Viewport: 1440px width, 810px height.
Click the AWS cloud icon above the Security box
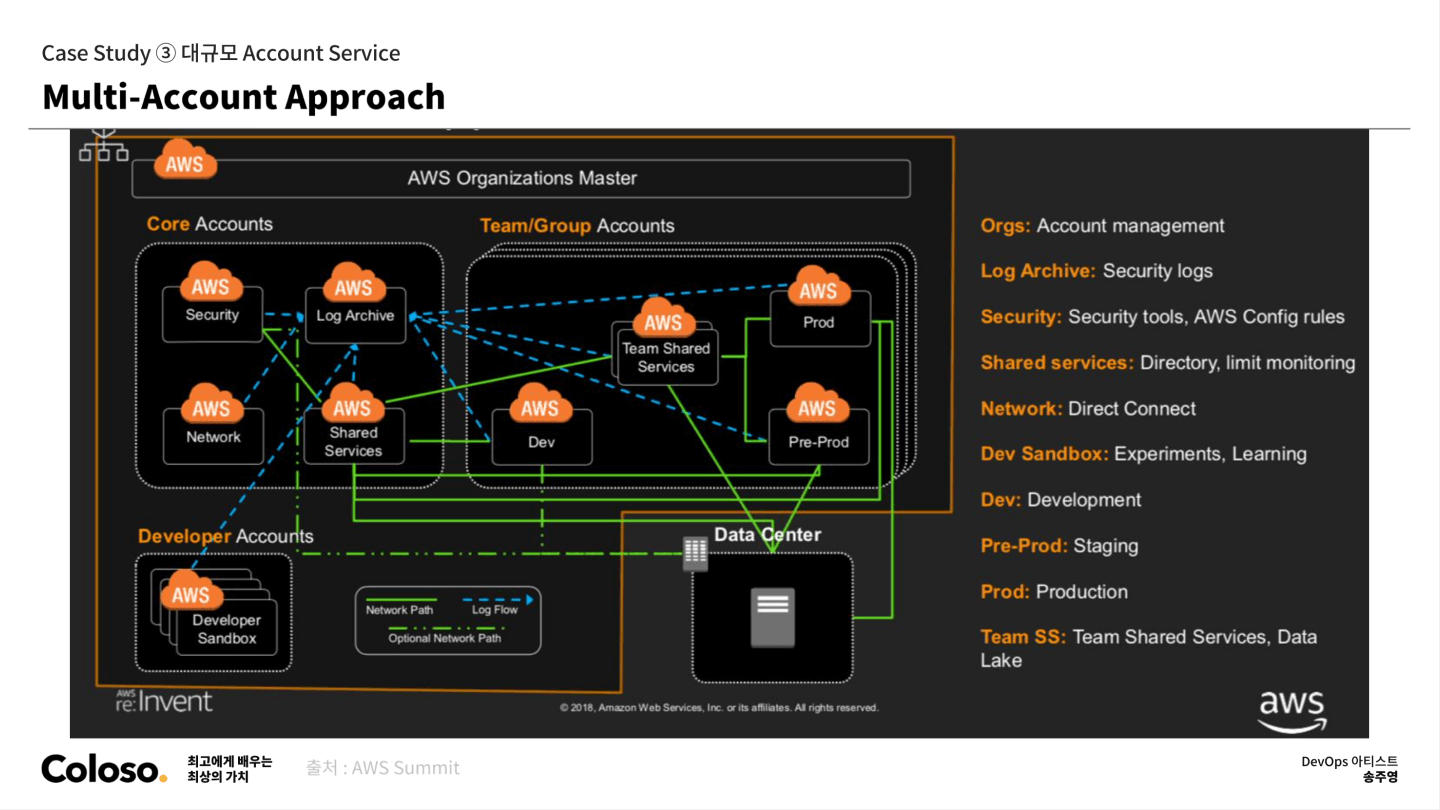(211, 283)
